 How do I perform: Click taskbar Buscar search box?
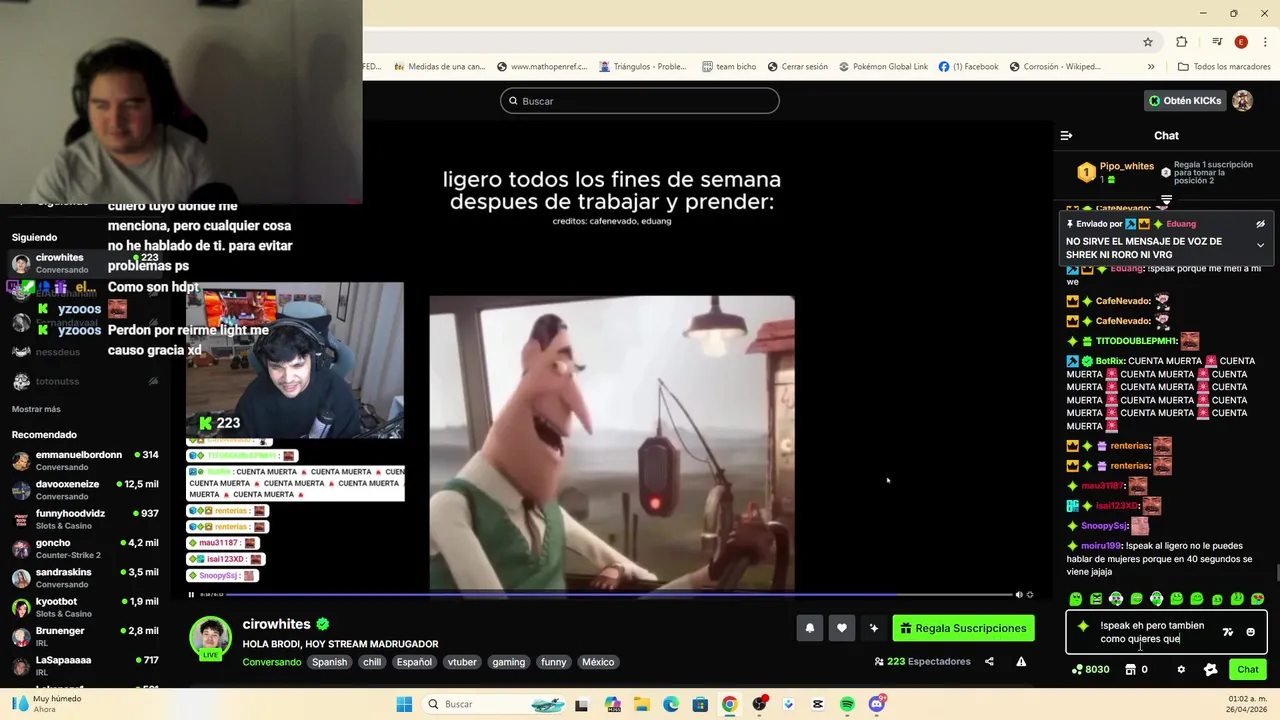(x=494, y=704)
